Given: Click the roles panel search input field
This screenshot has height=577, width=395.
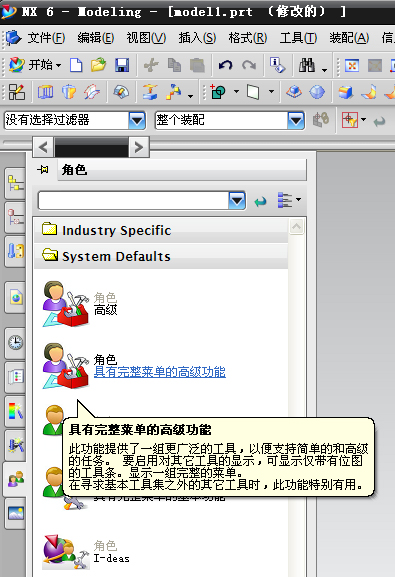Looking at the screenshot, I should (x=134, y=201).
